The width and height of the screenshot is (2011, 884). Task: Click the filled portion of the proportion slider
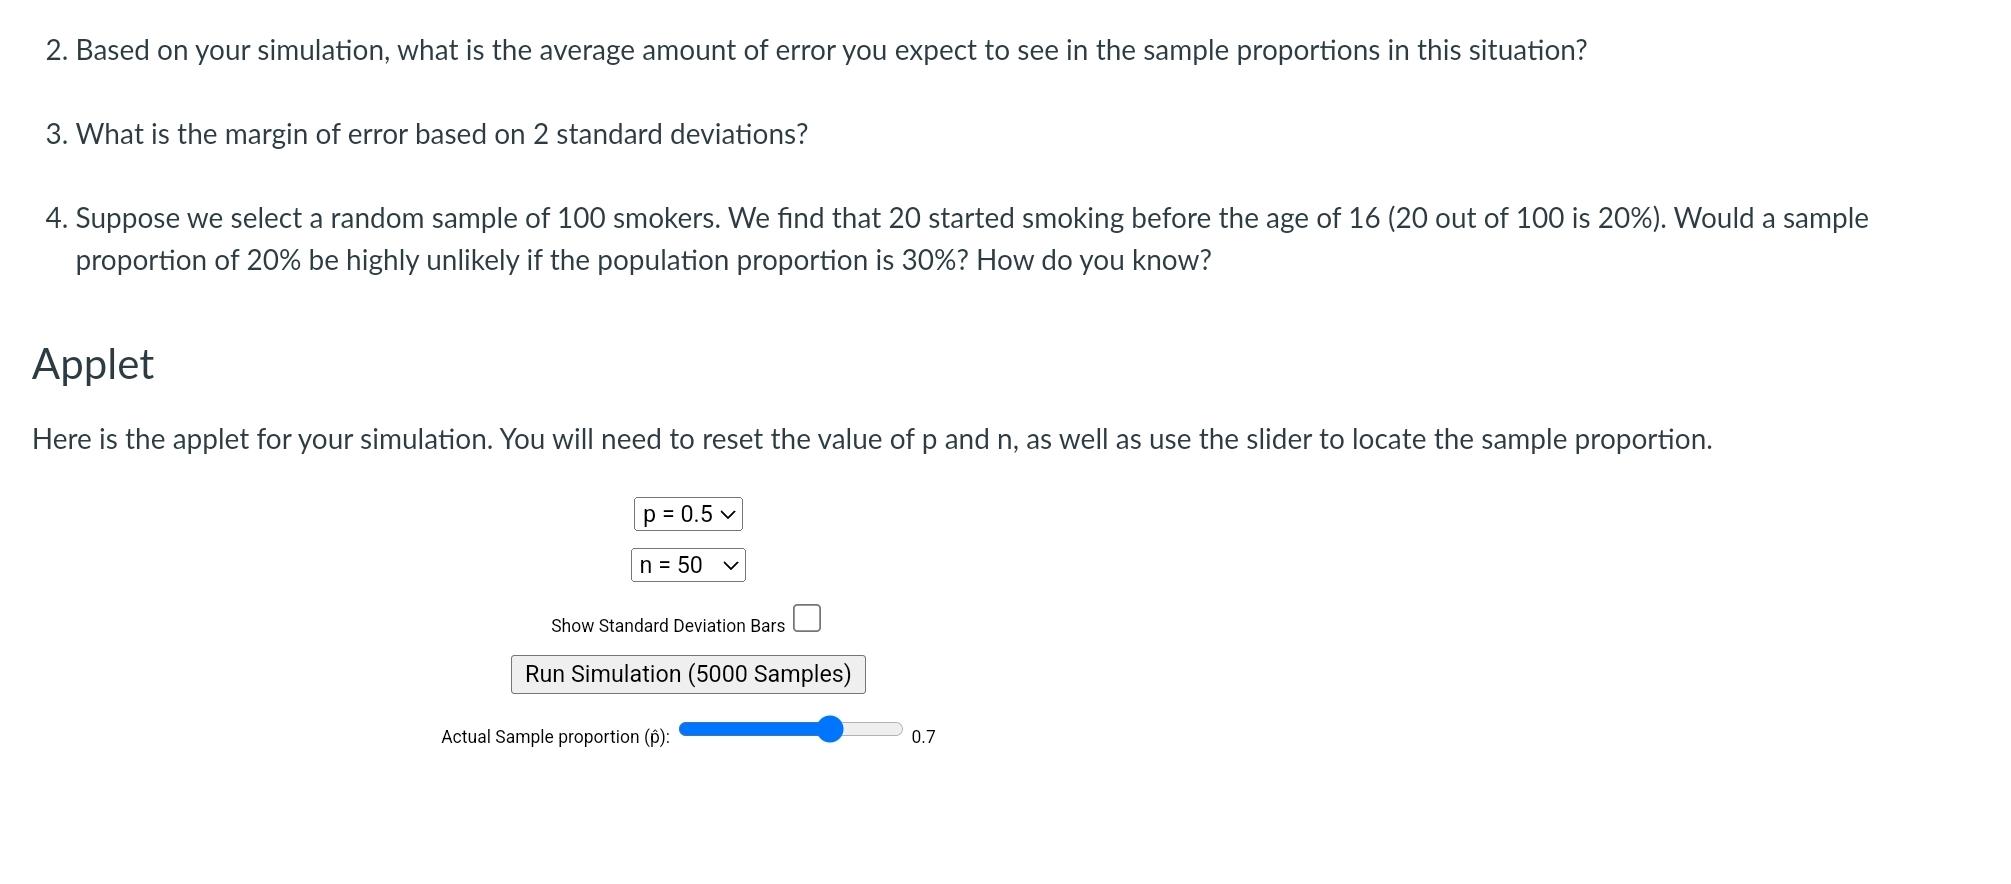pos(750,729)
